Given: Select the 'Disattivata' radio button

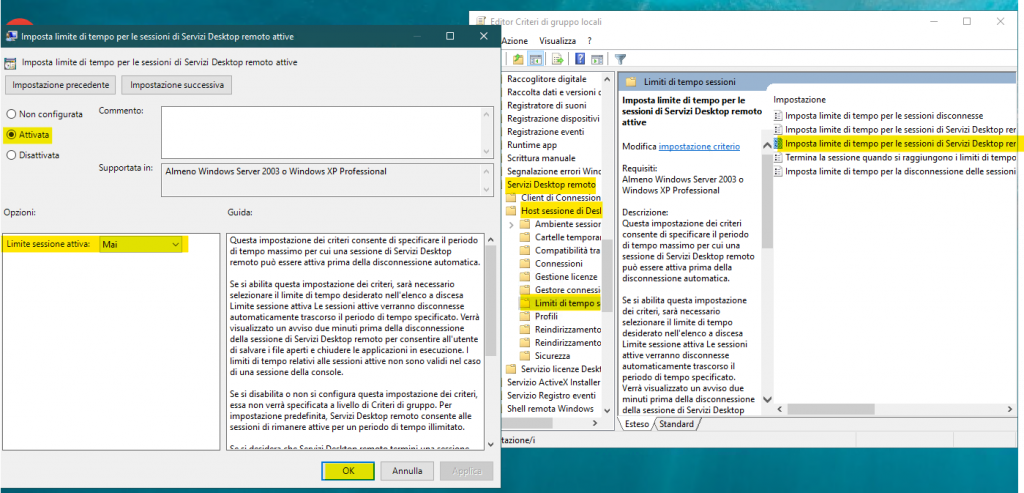Looking at the screenshot, I should coord(12,155).
